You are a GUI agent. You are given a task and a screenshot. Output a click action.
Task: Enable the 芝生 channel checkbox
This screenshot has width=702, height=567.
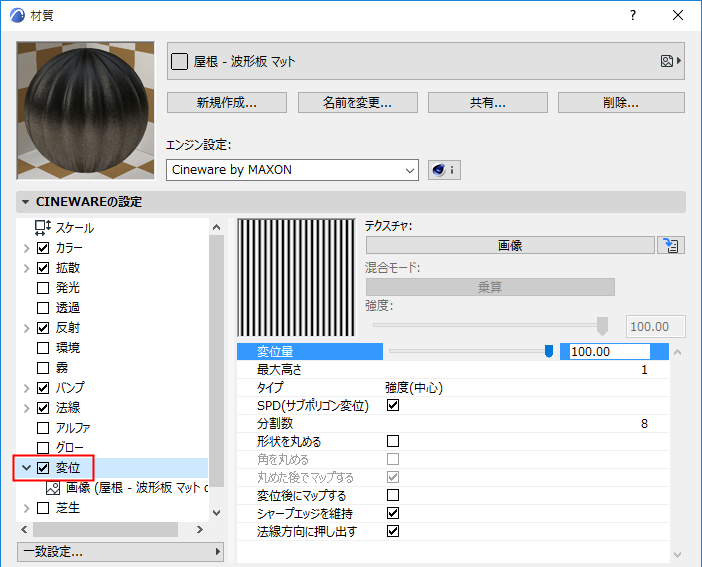pyautogui.click(x=43, y=508)
